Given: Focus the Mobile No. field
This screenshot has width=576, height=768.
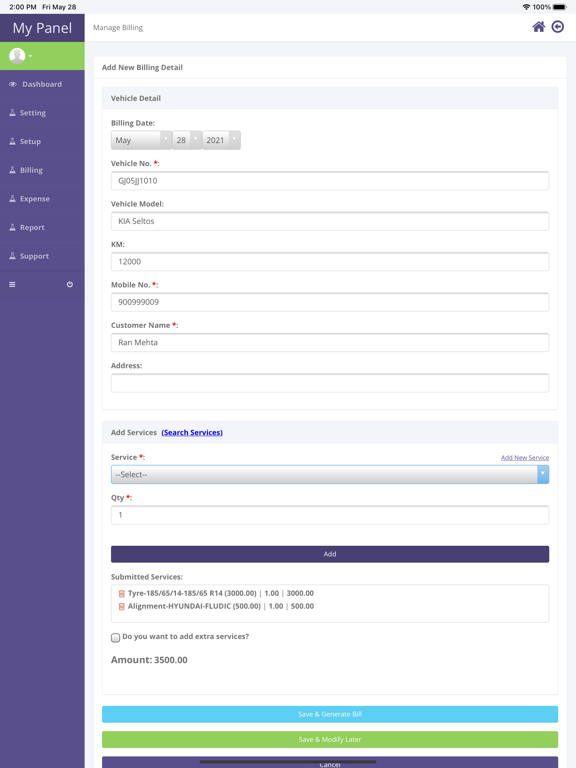Looking at the screenshot, I should (330, 302).
